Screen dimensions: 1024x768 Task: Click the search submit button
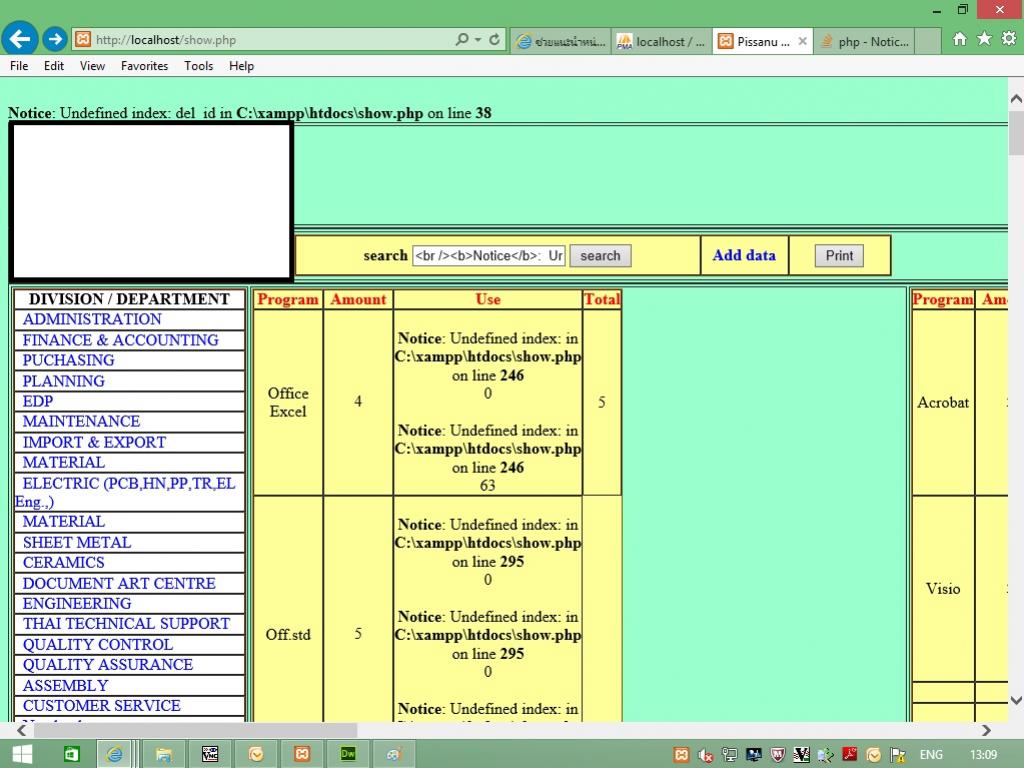(600, 255)
